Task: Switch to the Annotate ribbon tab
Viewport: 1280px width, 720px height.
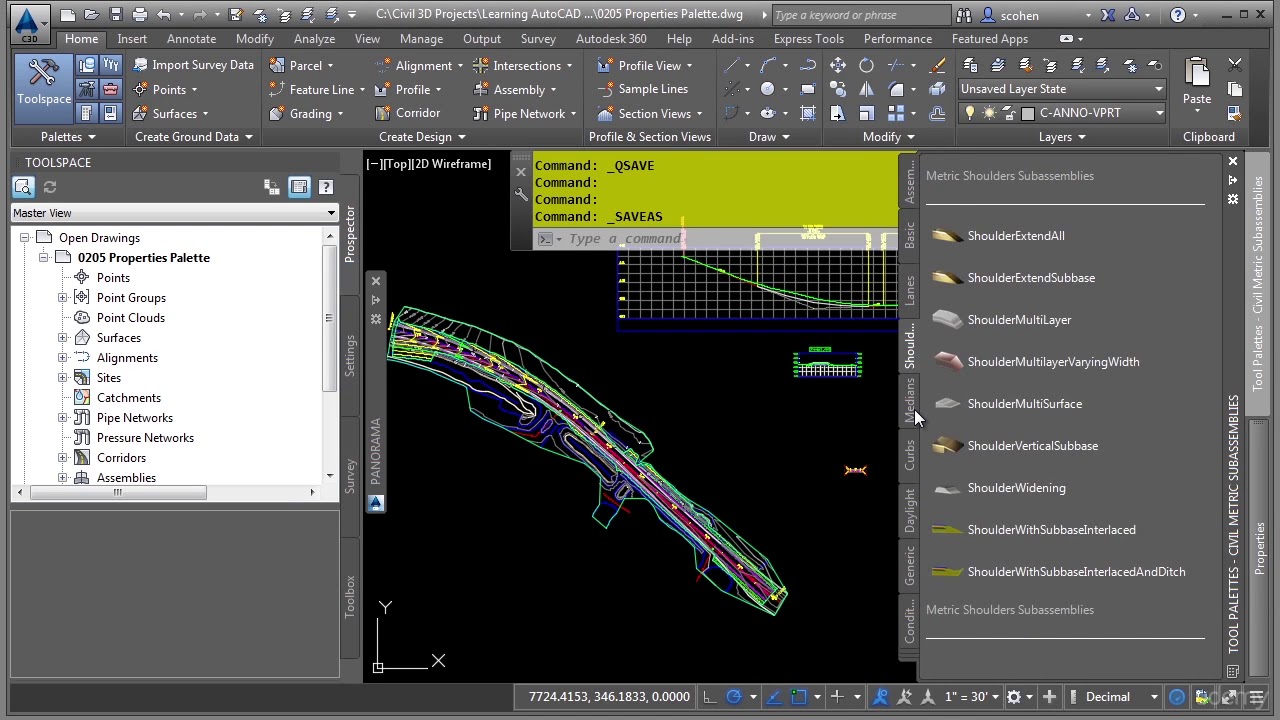Action: 191,39
